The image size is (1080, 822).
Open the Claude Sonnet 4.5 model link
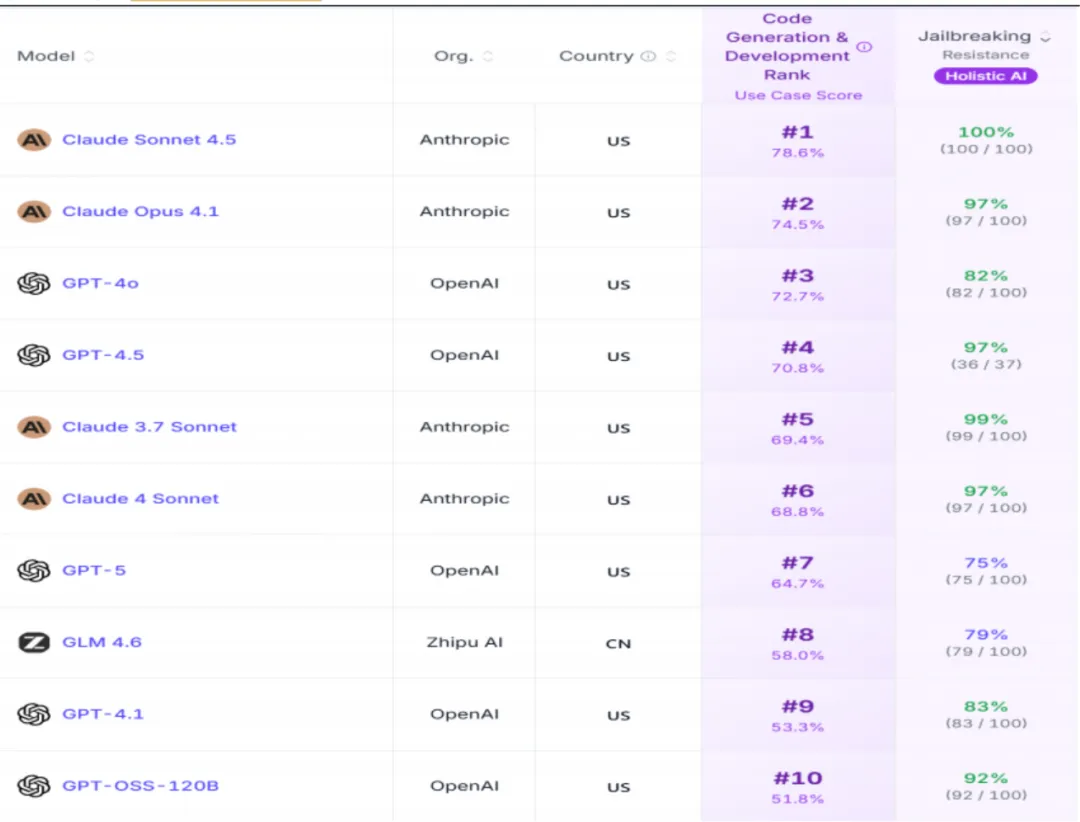coord(149,139)
